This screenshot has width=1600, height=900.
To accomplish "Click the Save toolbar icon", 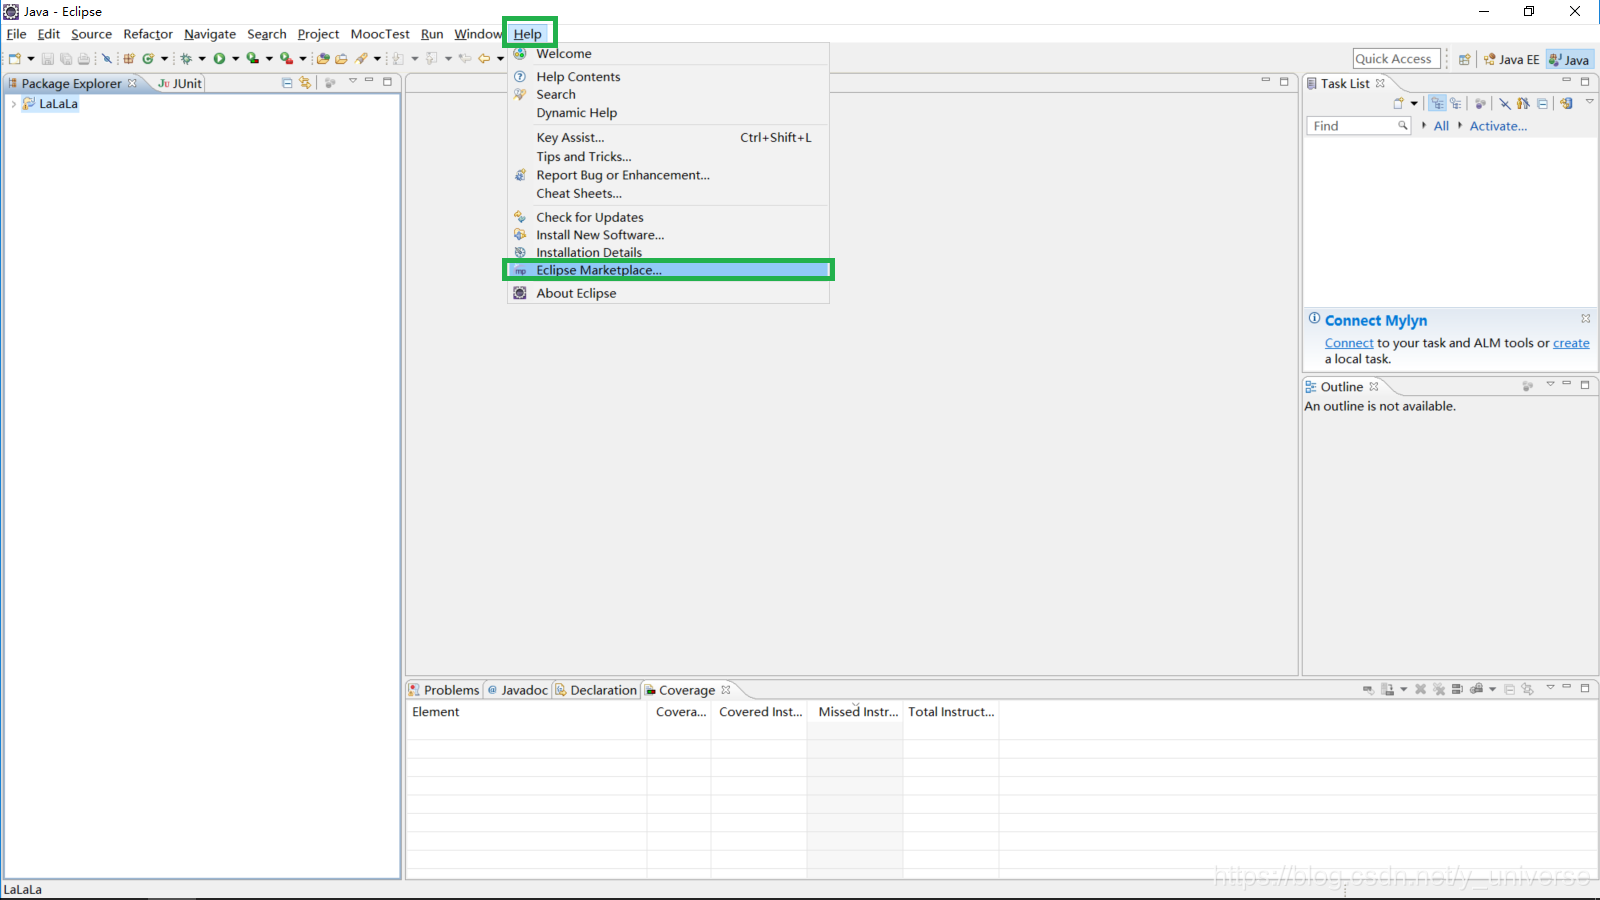I will point(48,59).
